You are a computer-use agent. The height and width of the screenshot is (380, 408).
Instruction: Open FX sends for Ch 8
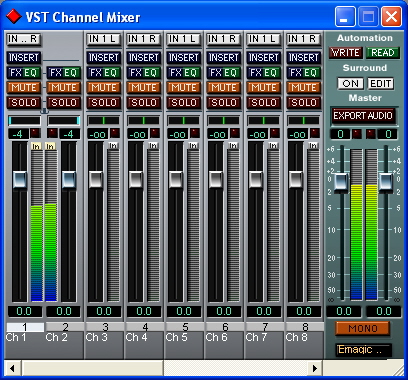tap(296, 73)
